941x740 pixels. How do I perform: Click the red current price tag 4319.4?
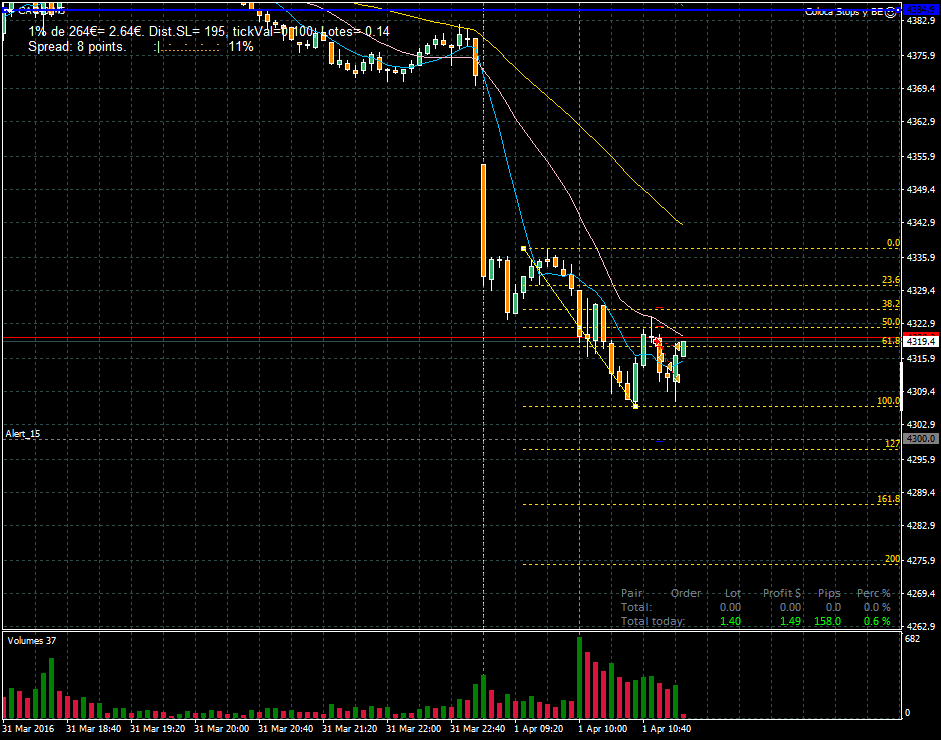tap(919, 341)
